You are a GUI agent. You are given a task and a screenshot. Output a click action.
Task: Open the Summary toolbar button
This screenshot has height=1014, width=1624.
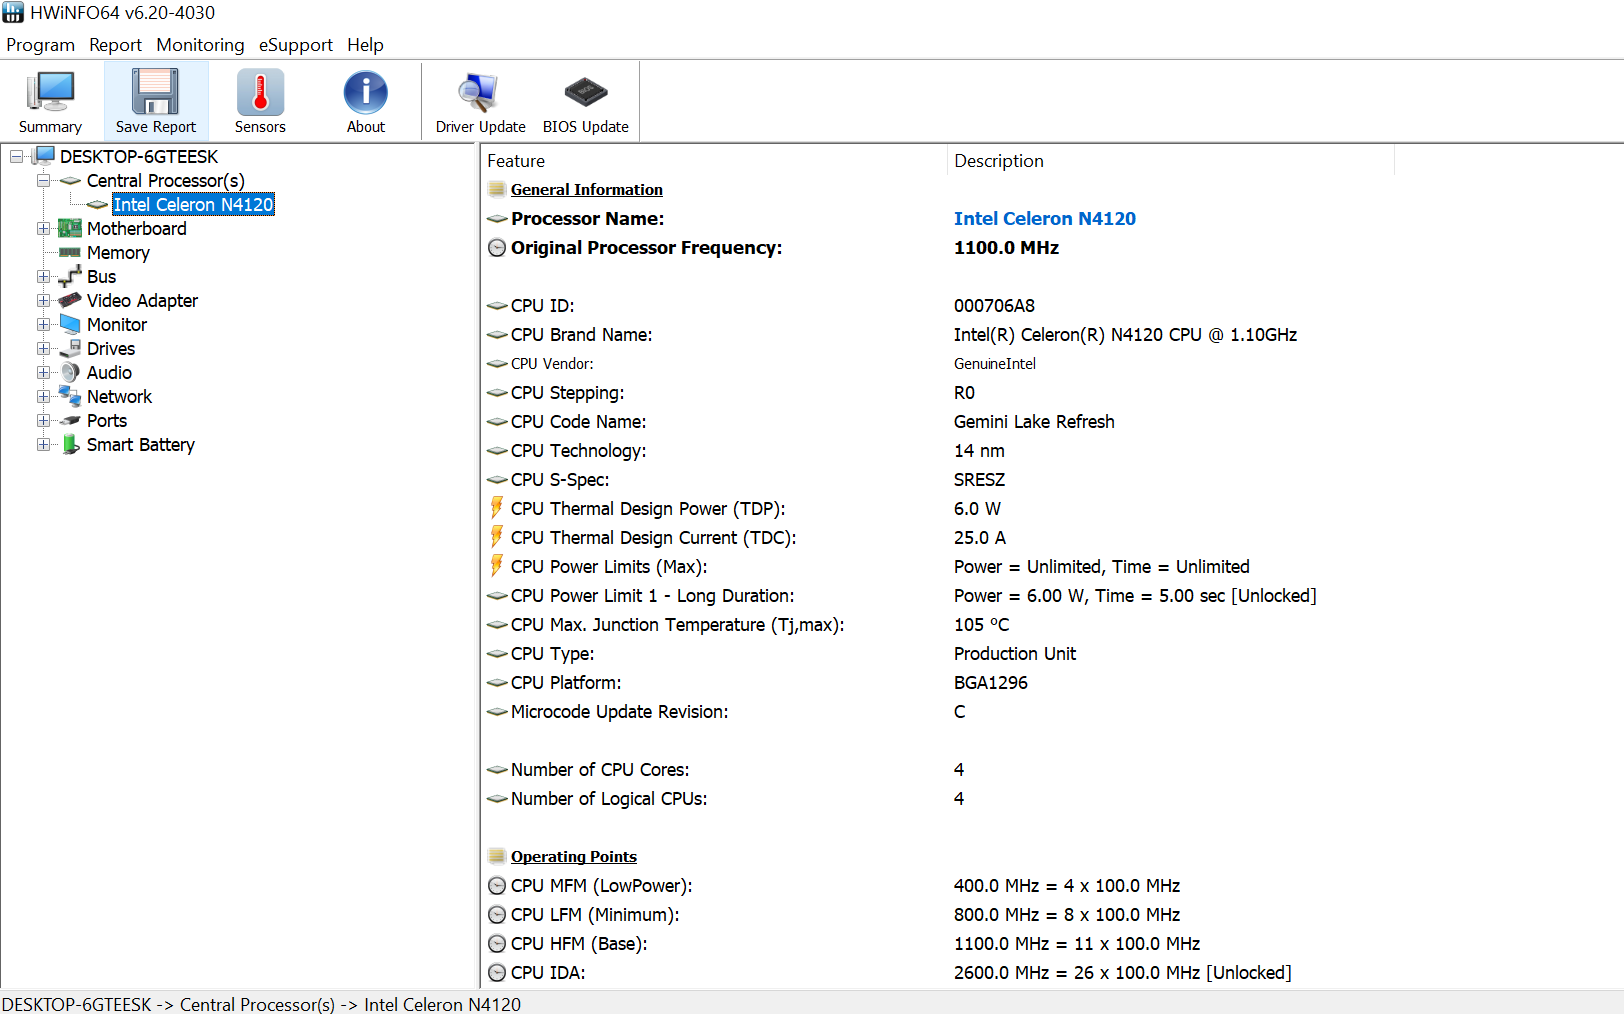click(x=50, y=101)
